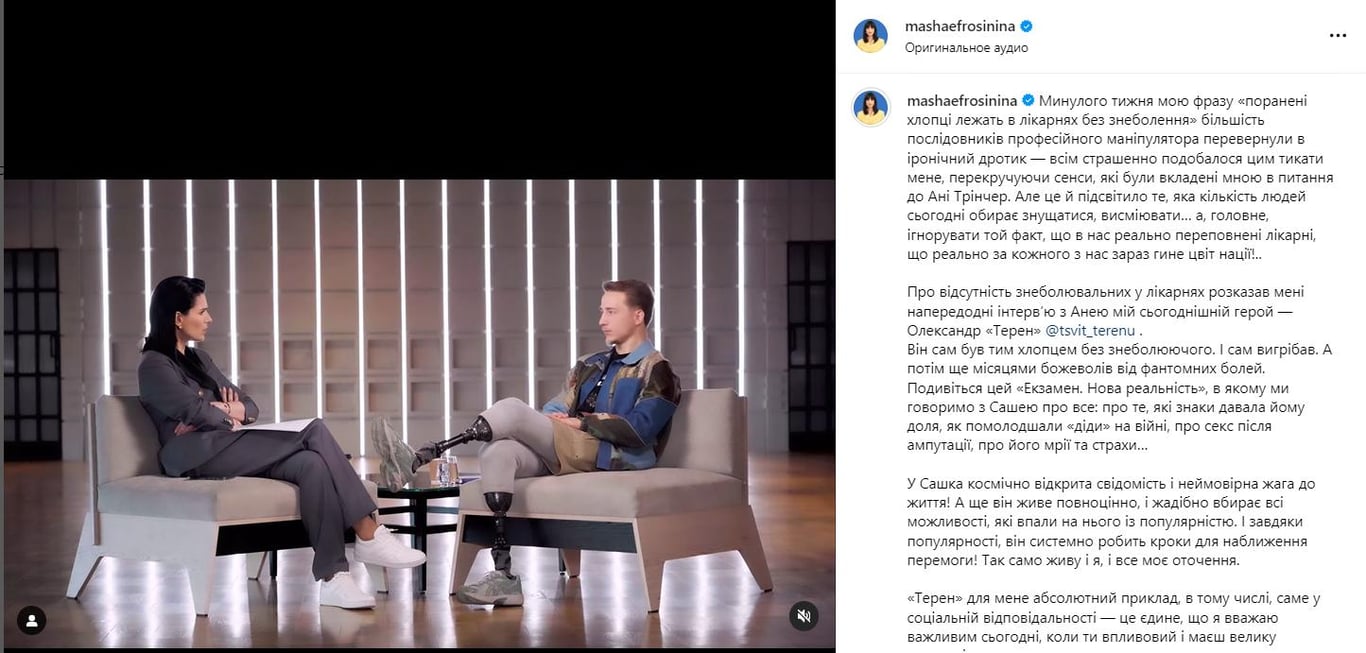1366x653 pixels.
Task: Click the verified badge beside the caption username
Action: point(1025,101)
